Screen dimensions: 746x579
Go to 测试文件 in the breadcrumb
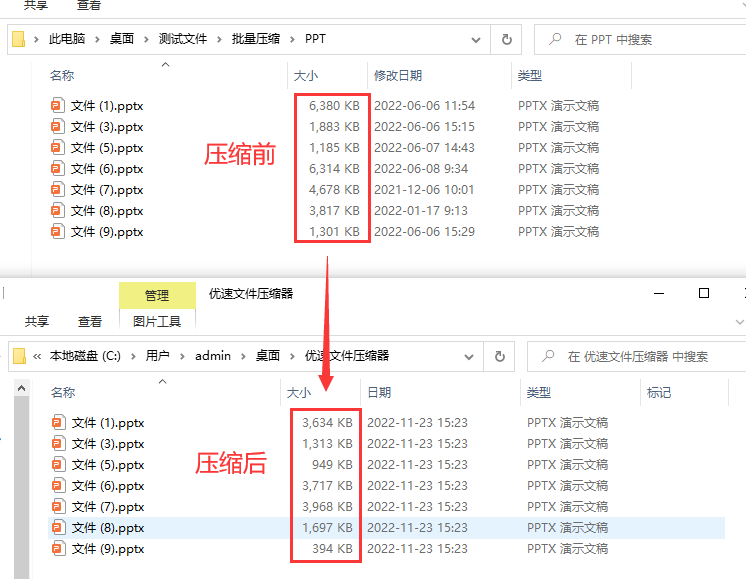(183, 39)
